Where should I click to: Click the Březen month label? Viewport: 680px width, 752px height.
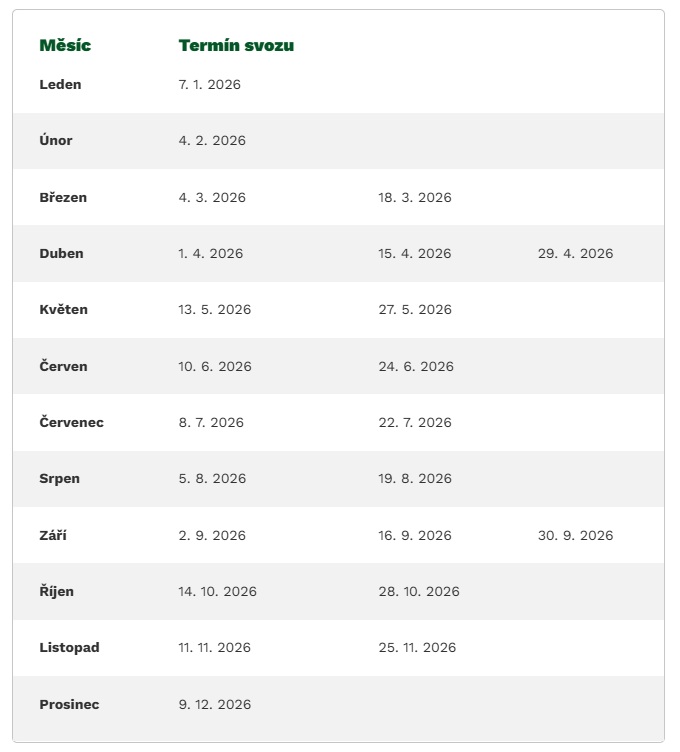[x=63, y=197]
